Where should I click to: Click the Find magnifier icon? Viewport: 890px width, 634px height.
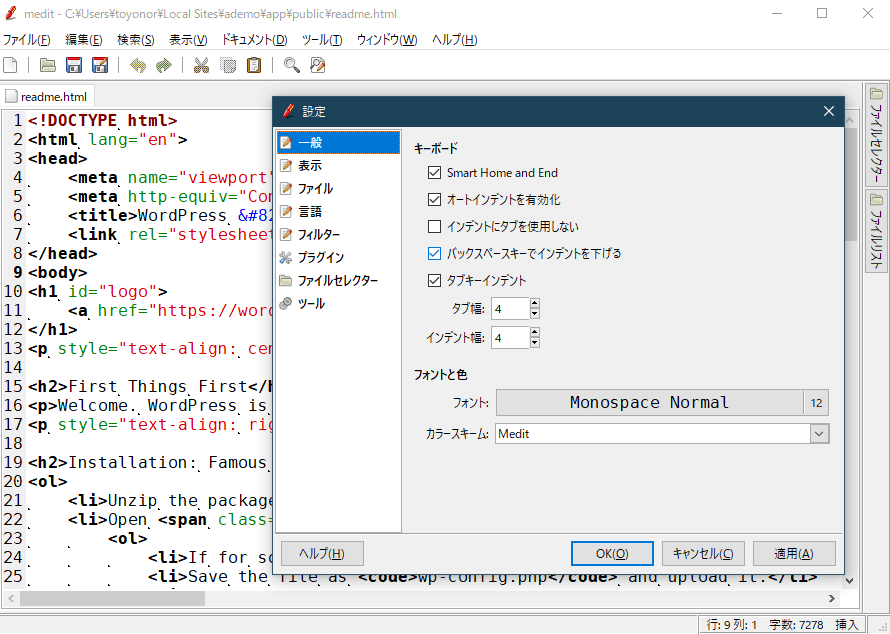click(x=292, y=65)
